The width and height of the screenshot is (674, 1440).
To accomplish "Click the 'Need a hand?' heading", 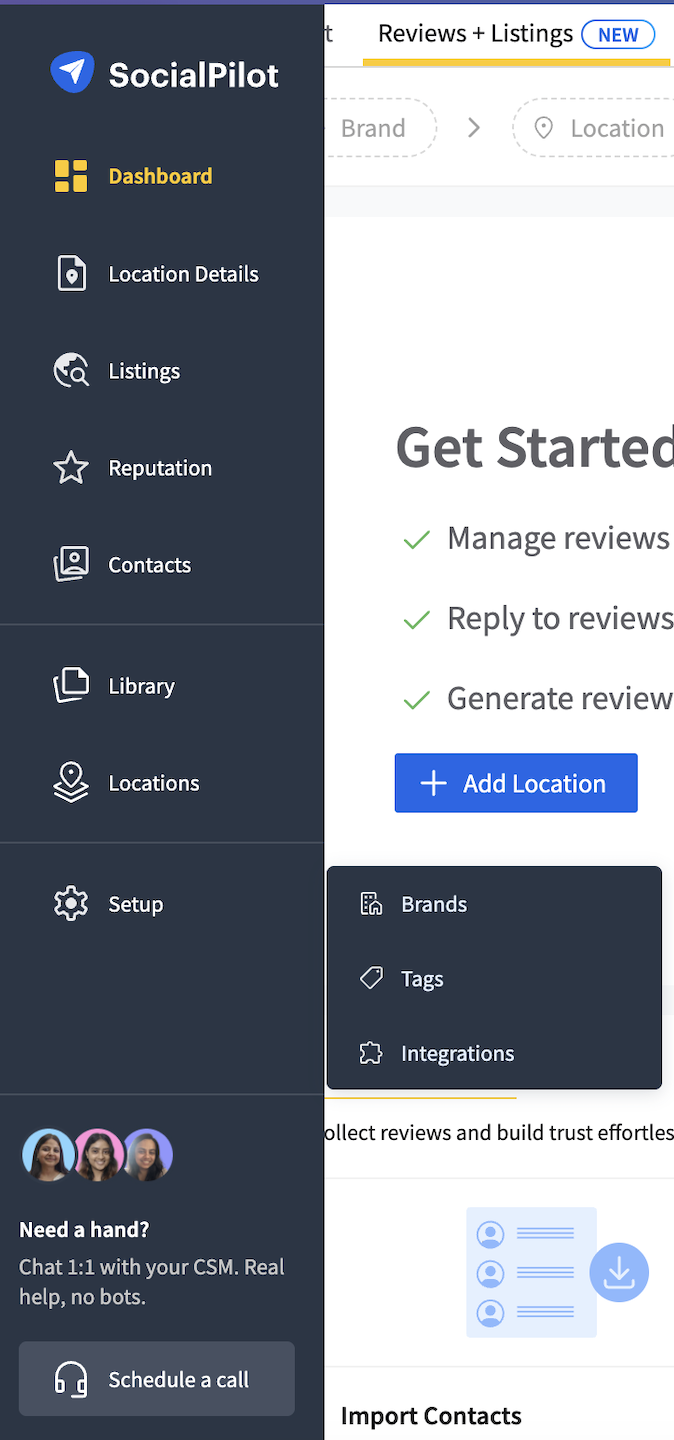I will (x=84, y=1230).
